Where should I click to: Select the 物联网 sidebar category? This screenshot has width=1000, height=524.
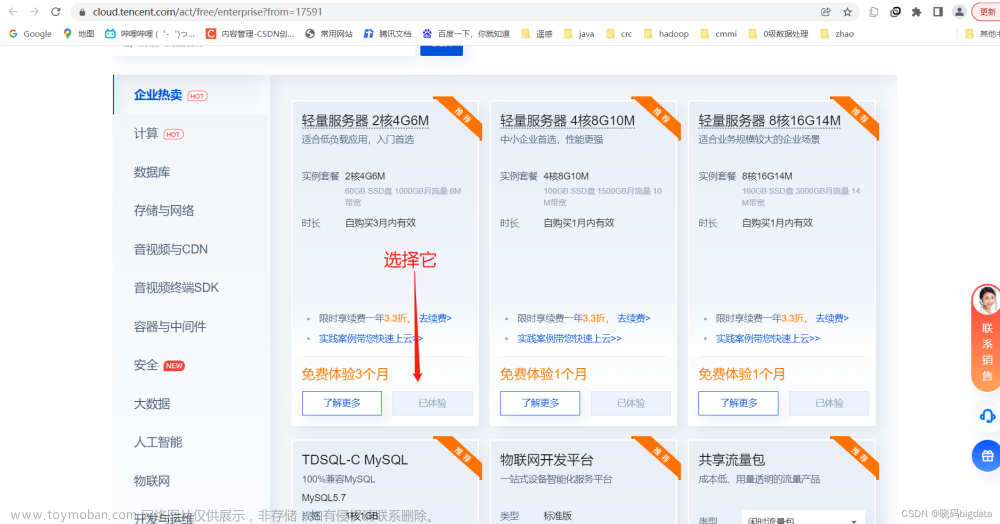tap(191, 481)
